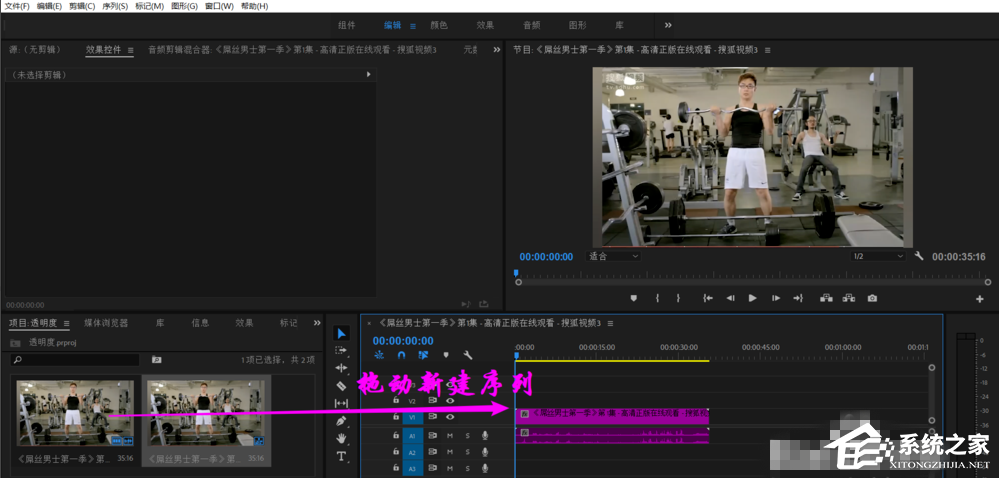Click Program monitor button editor plus
This screenshot has height=478, width=999.
(979, 298)
